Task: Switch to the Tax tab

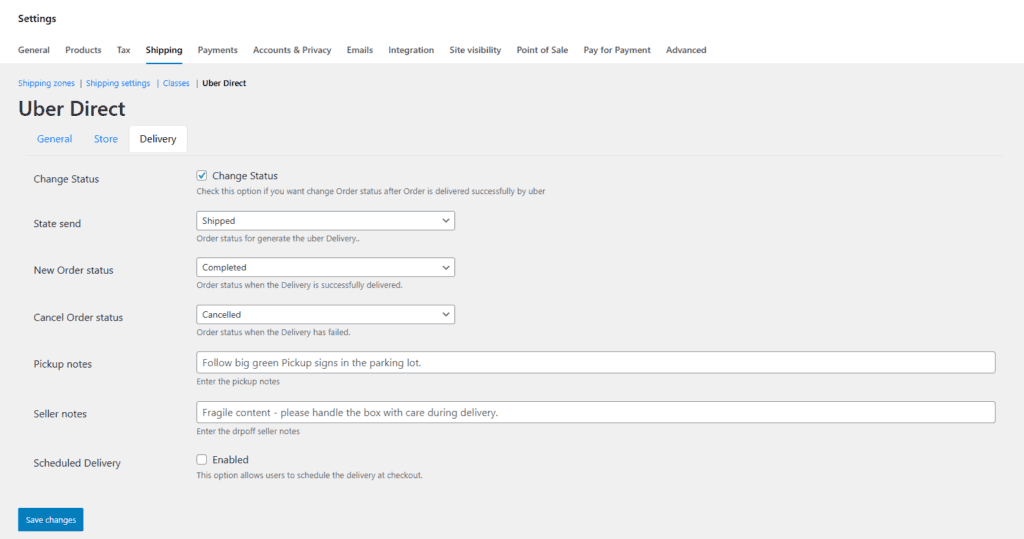Action: (123, 50)
